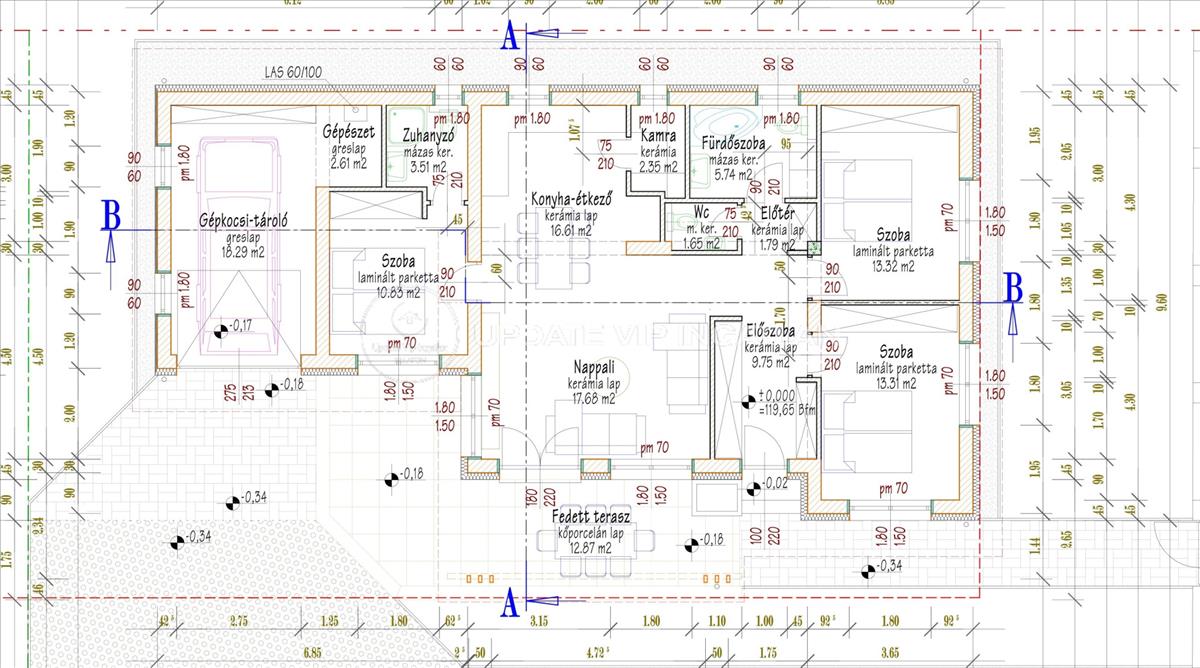
Task: Click the Gépészet room label
Action: [348, 132]
